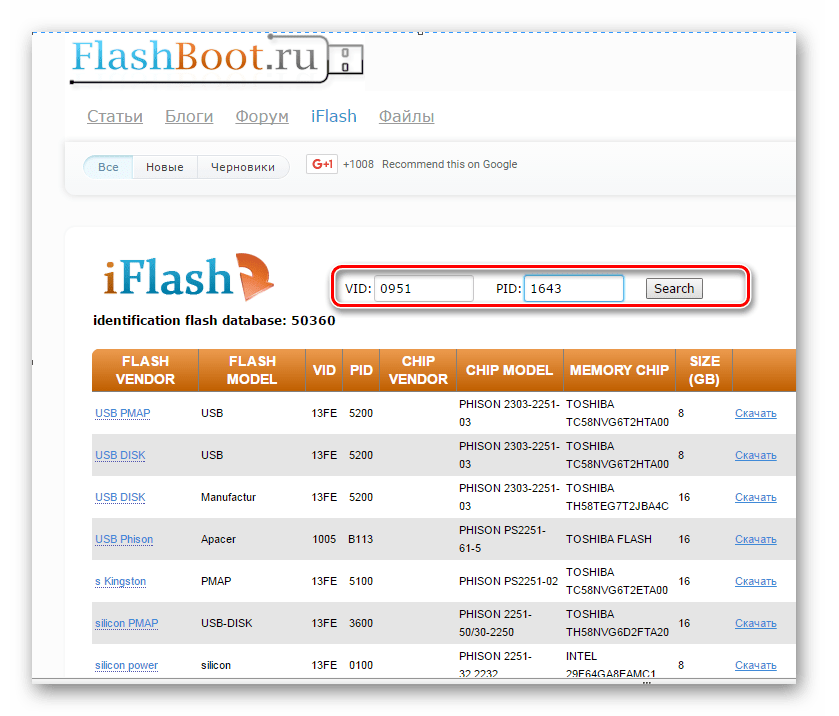Image resolution: width=839 pixels, height=716 pixels.
Task: Click the 5100 PID cell
Action: (x=361, y=581)
